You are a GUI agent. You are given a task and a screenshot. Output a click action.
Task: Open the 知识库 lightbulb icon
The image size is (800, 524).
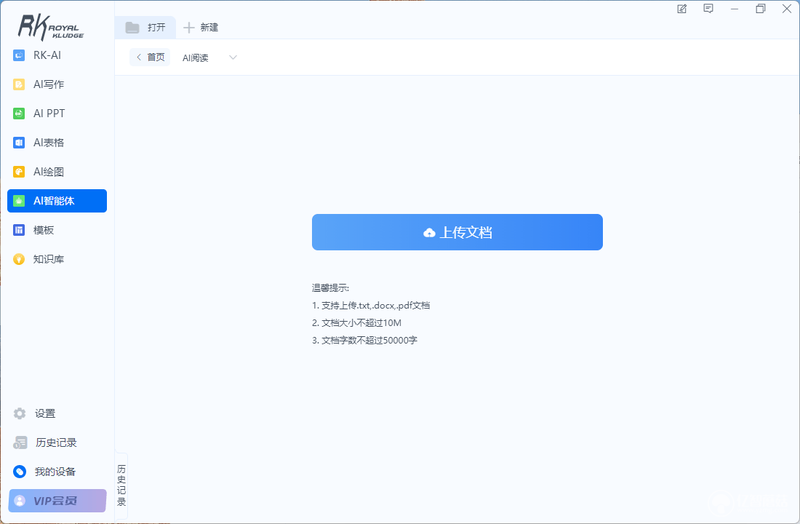tap(19, 259)
